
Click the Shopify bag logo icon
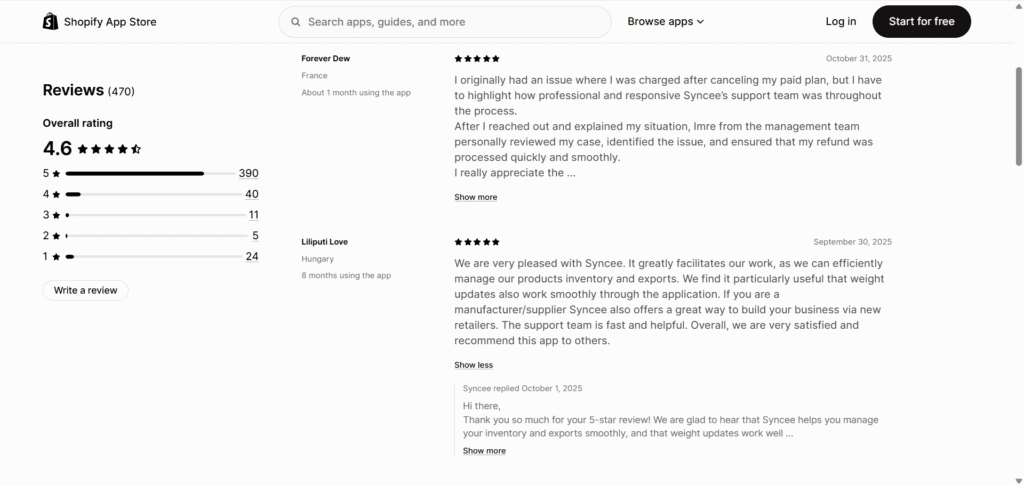tap(51, 21)
